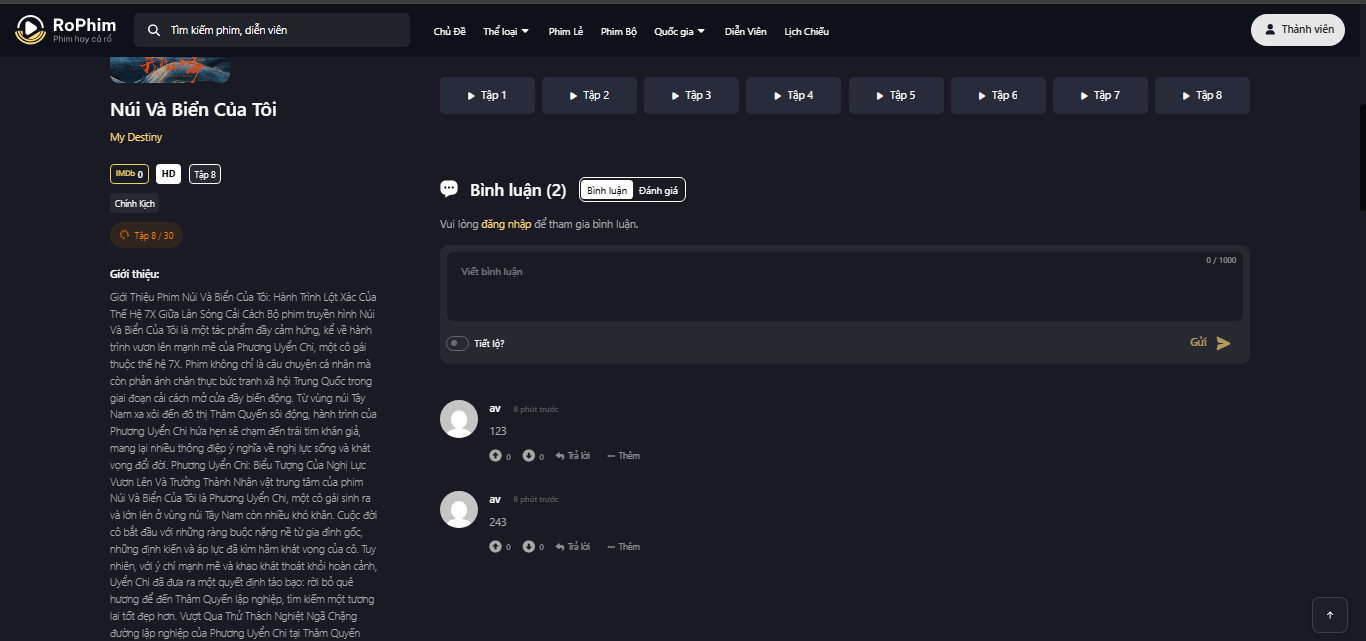Downvote the comment "243"
Image resolution: width=1366 pixels, height=641 pixels.
click(527, 546)
